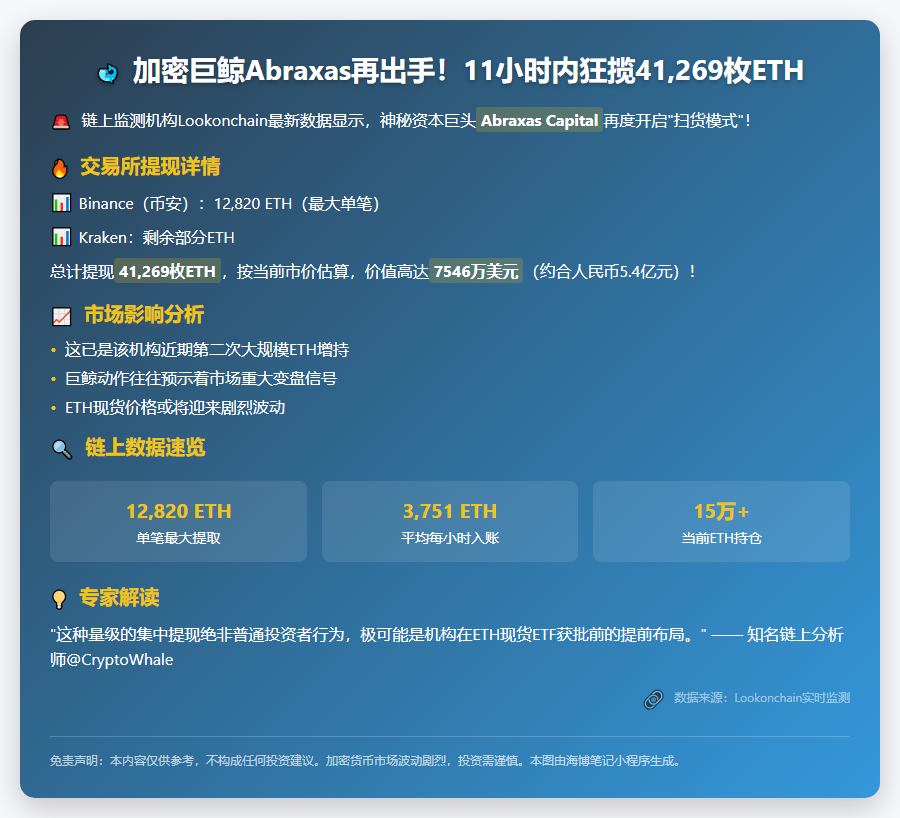Click the chain link icon near 数据来源
Image resolution: width=900 pixels, height=818 pixels.
pos(654,699)
